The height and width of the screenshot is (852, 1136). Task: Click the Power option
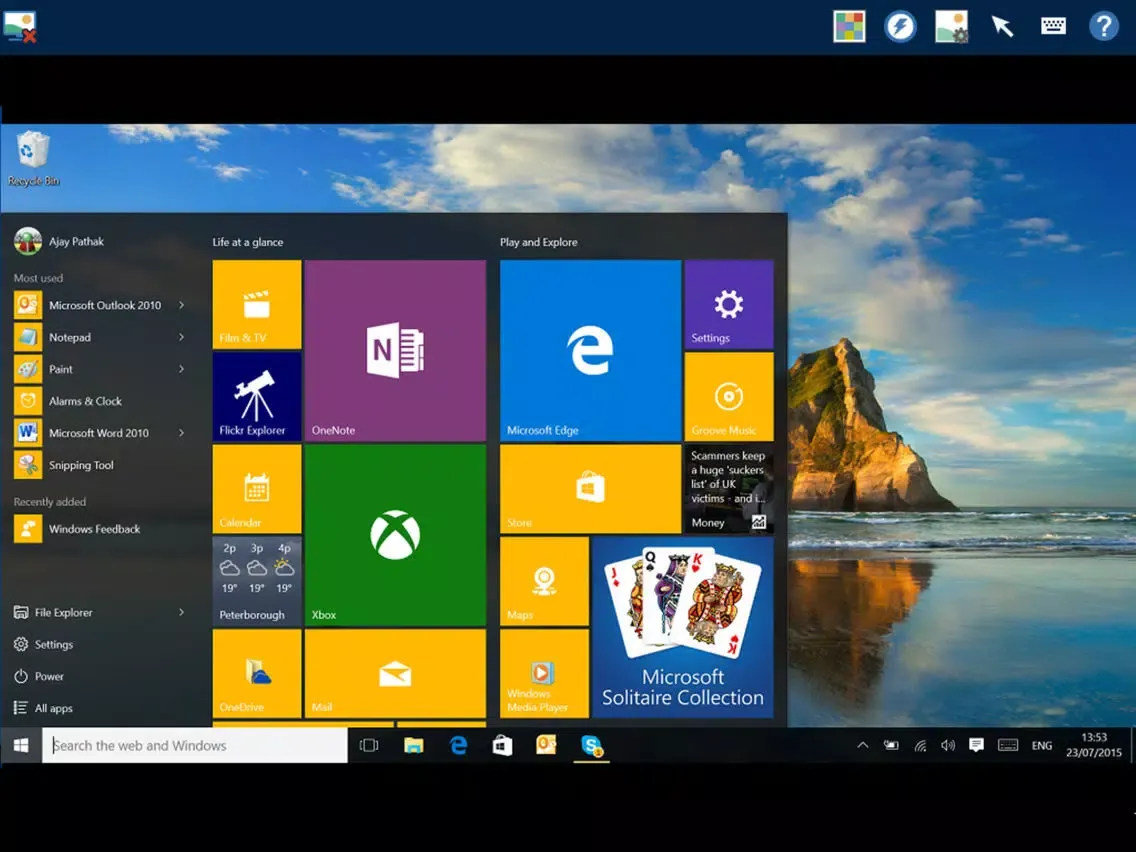pos(39,676)
